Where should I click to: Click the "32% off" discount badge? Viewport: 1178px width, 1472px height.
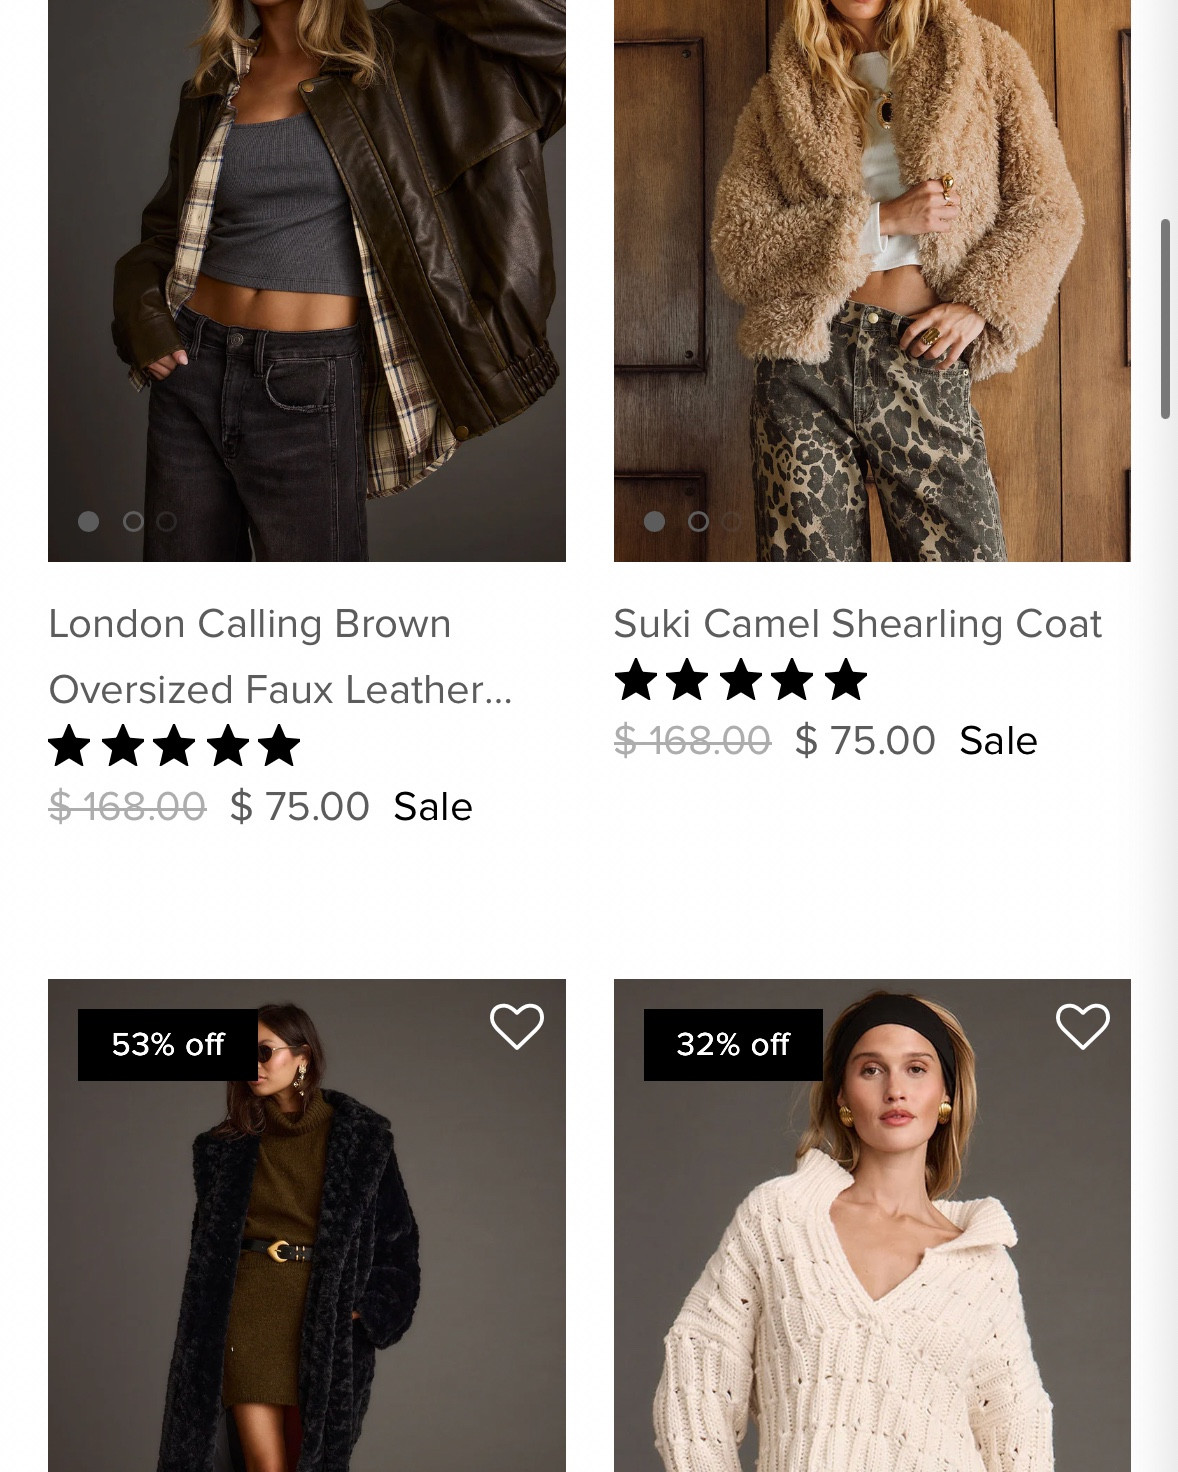pos(732,1045)
